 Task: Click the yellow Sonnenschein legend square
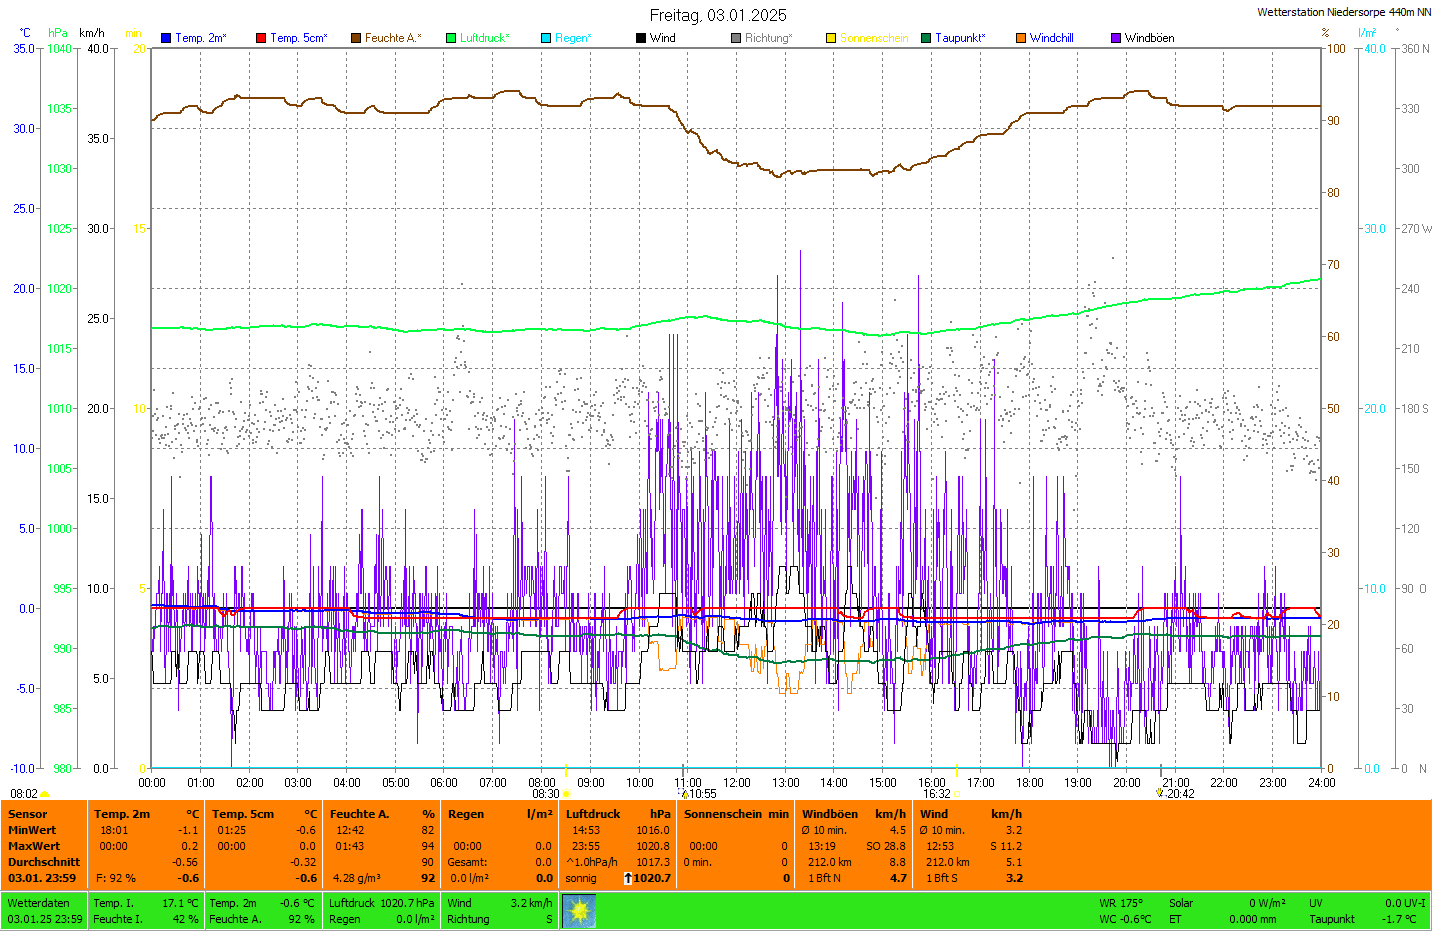(831, 38)
